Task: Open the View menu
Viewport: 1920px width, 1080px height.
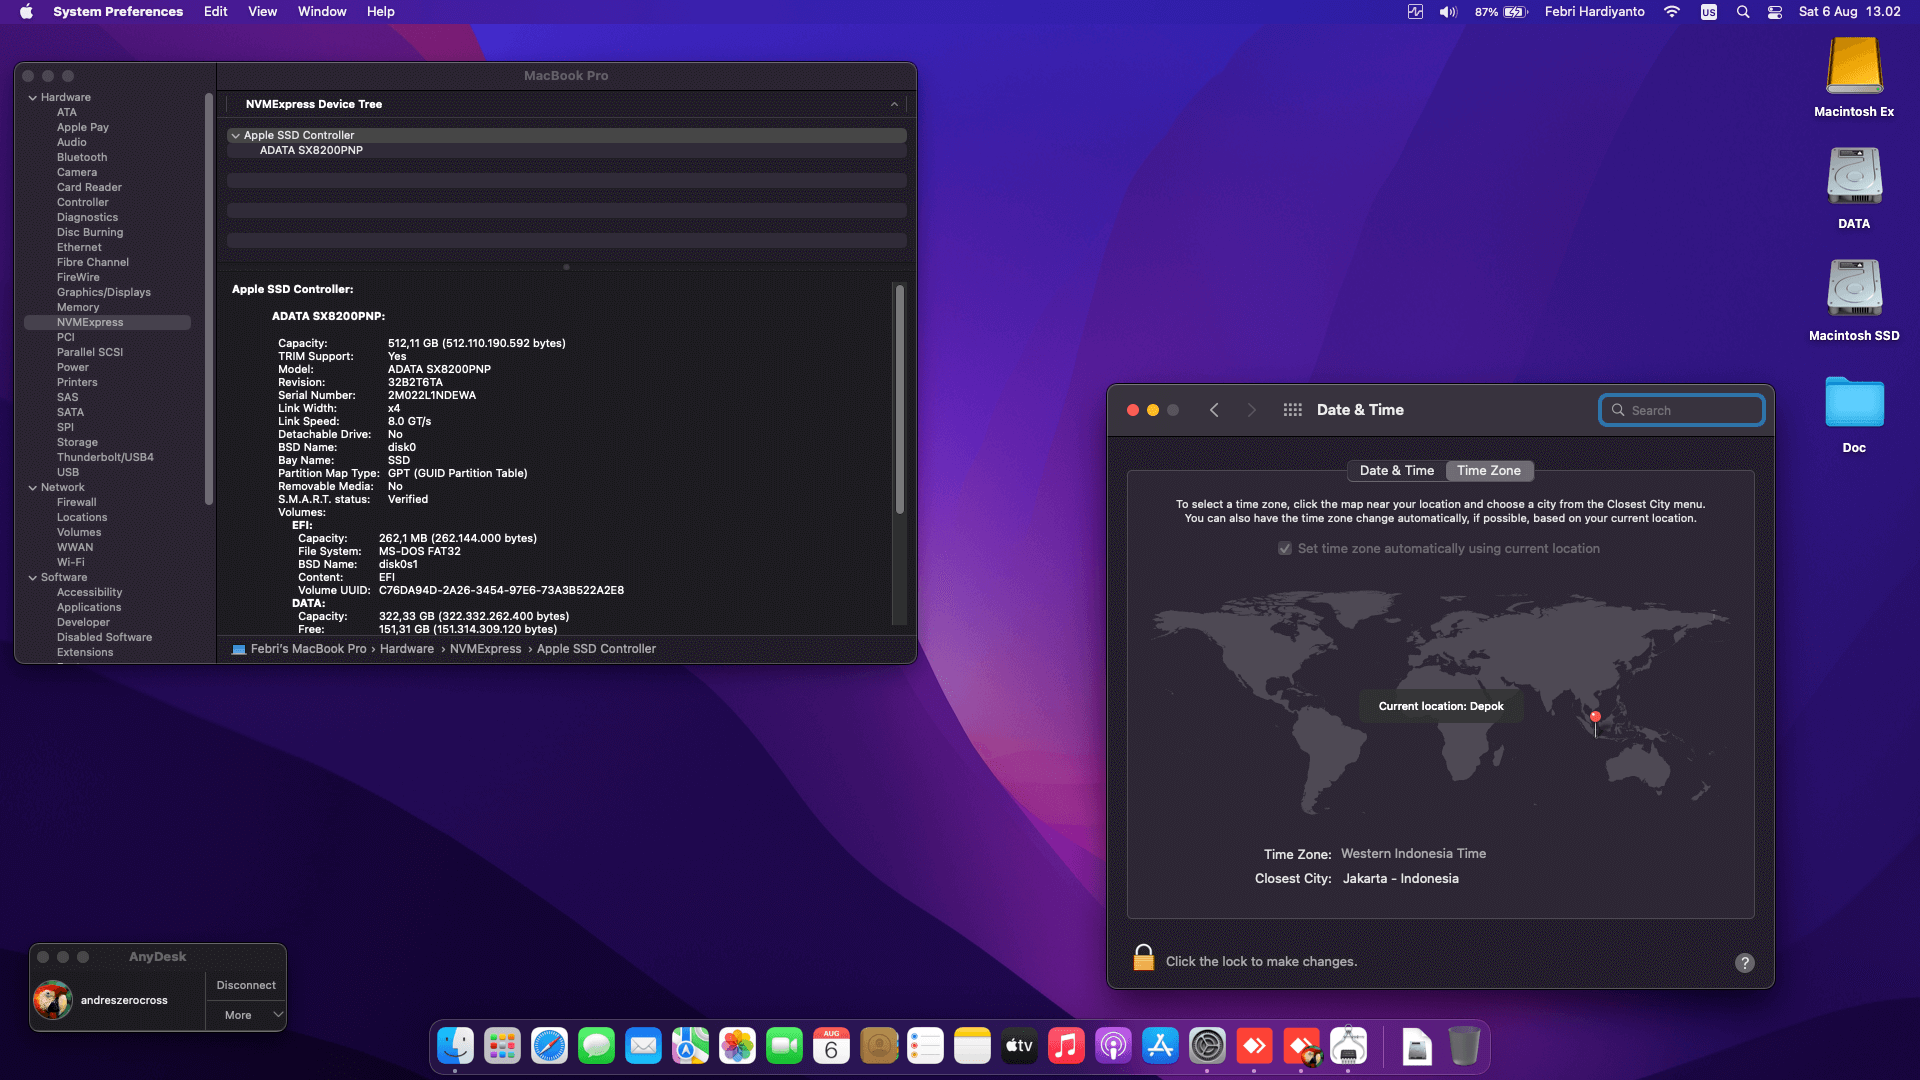Action: [262, 12]
